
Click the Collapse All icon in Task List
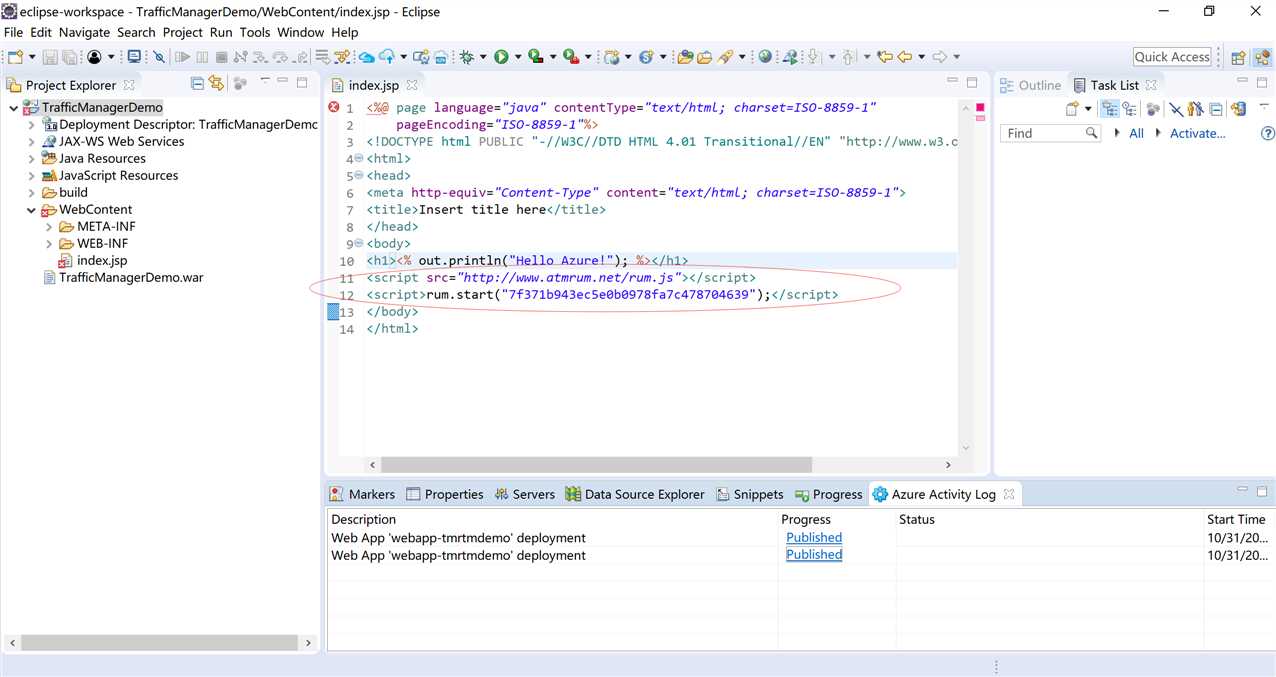pyautogui.click(x=1216, y=109)
